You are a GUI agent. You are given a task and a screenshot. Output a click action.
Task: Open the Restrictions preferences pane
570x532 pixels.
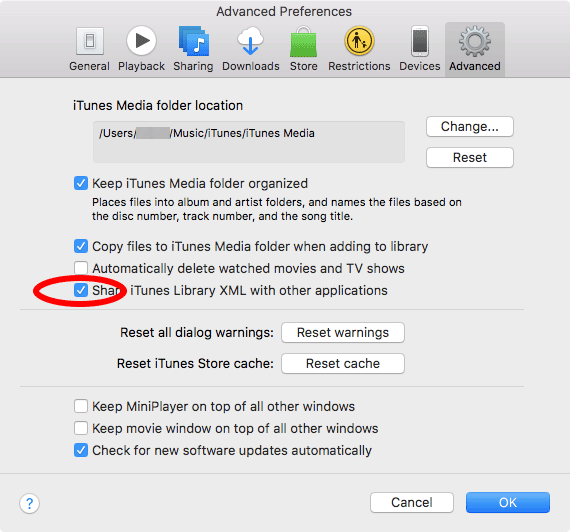coord(359,49)
